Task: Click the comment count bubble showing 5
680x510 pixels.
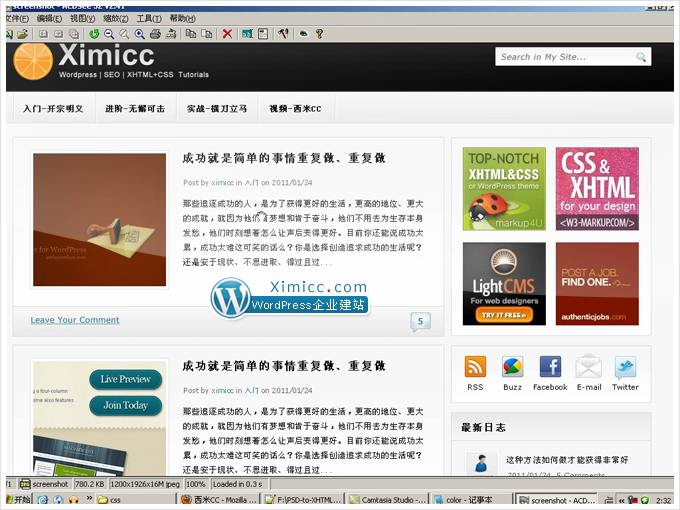Action: click(420, 321)
